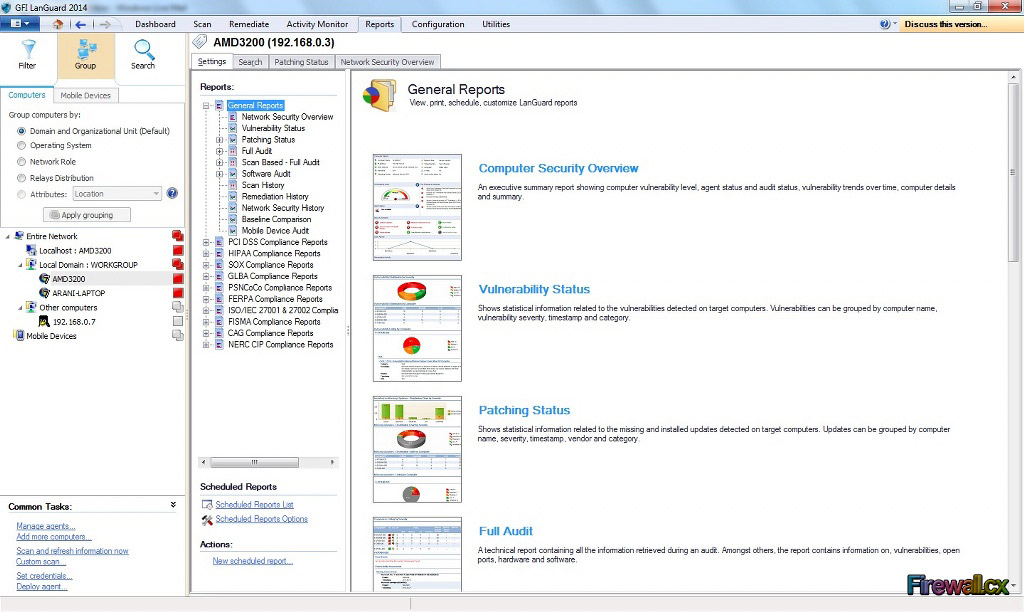Click the reports tree horizontal scrollbar thumb
This screenshot has height=612, width=1024.
pyautogui.click(x=255, y=462)
